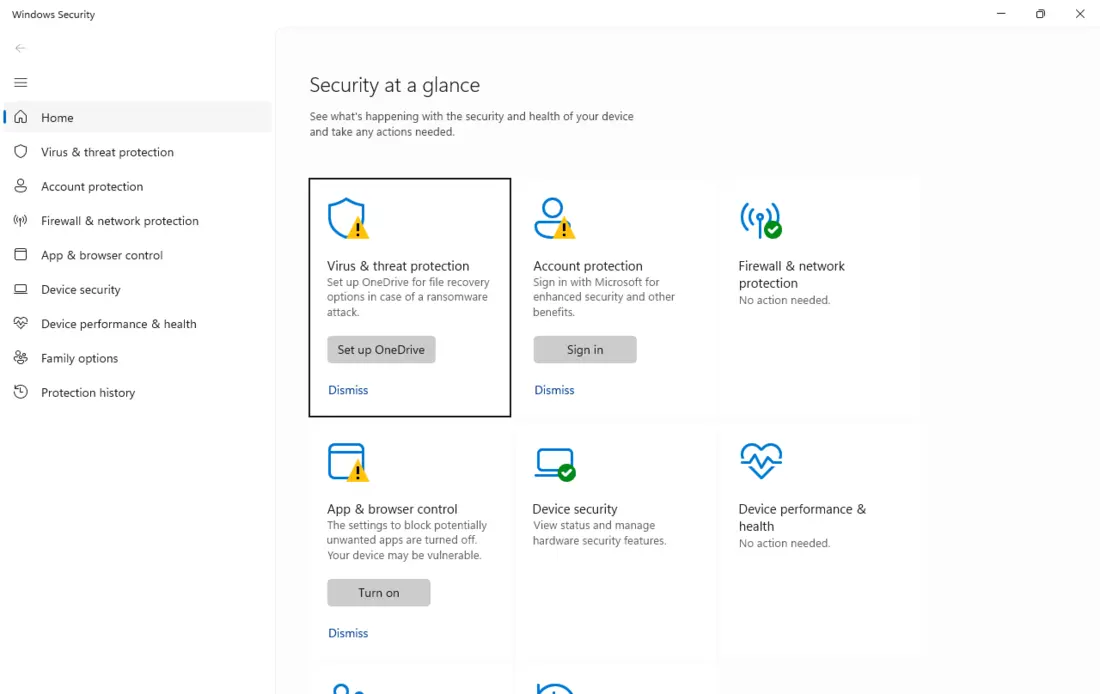
Task: Open the Virus & threat protection card title
Action: pyautogui.click(x=398, y=266)
